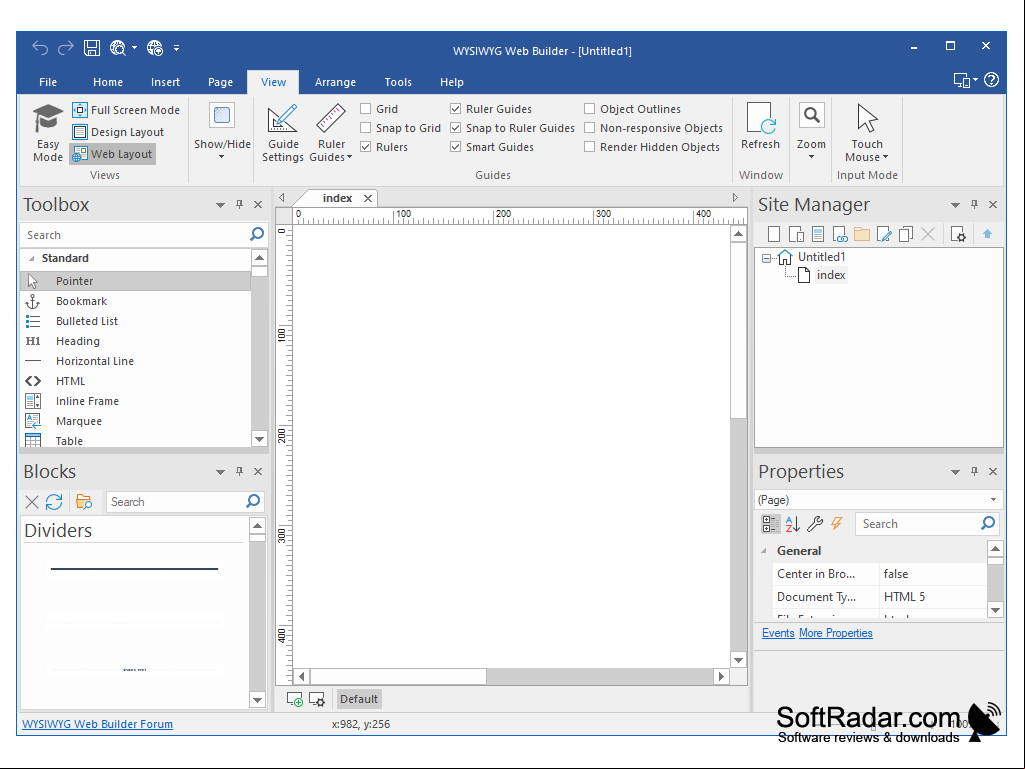Click the Toolbox search field
The height and width of the screenshot is (769, 1025).
pos(136,235)
